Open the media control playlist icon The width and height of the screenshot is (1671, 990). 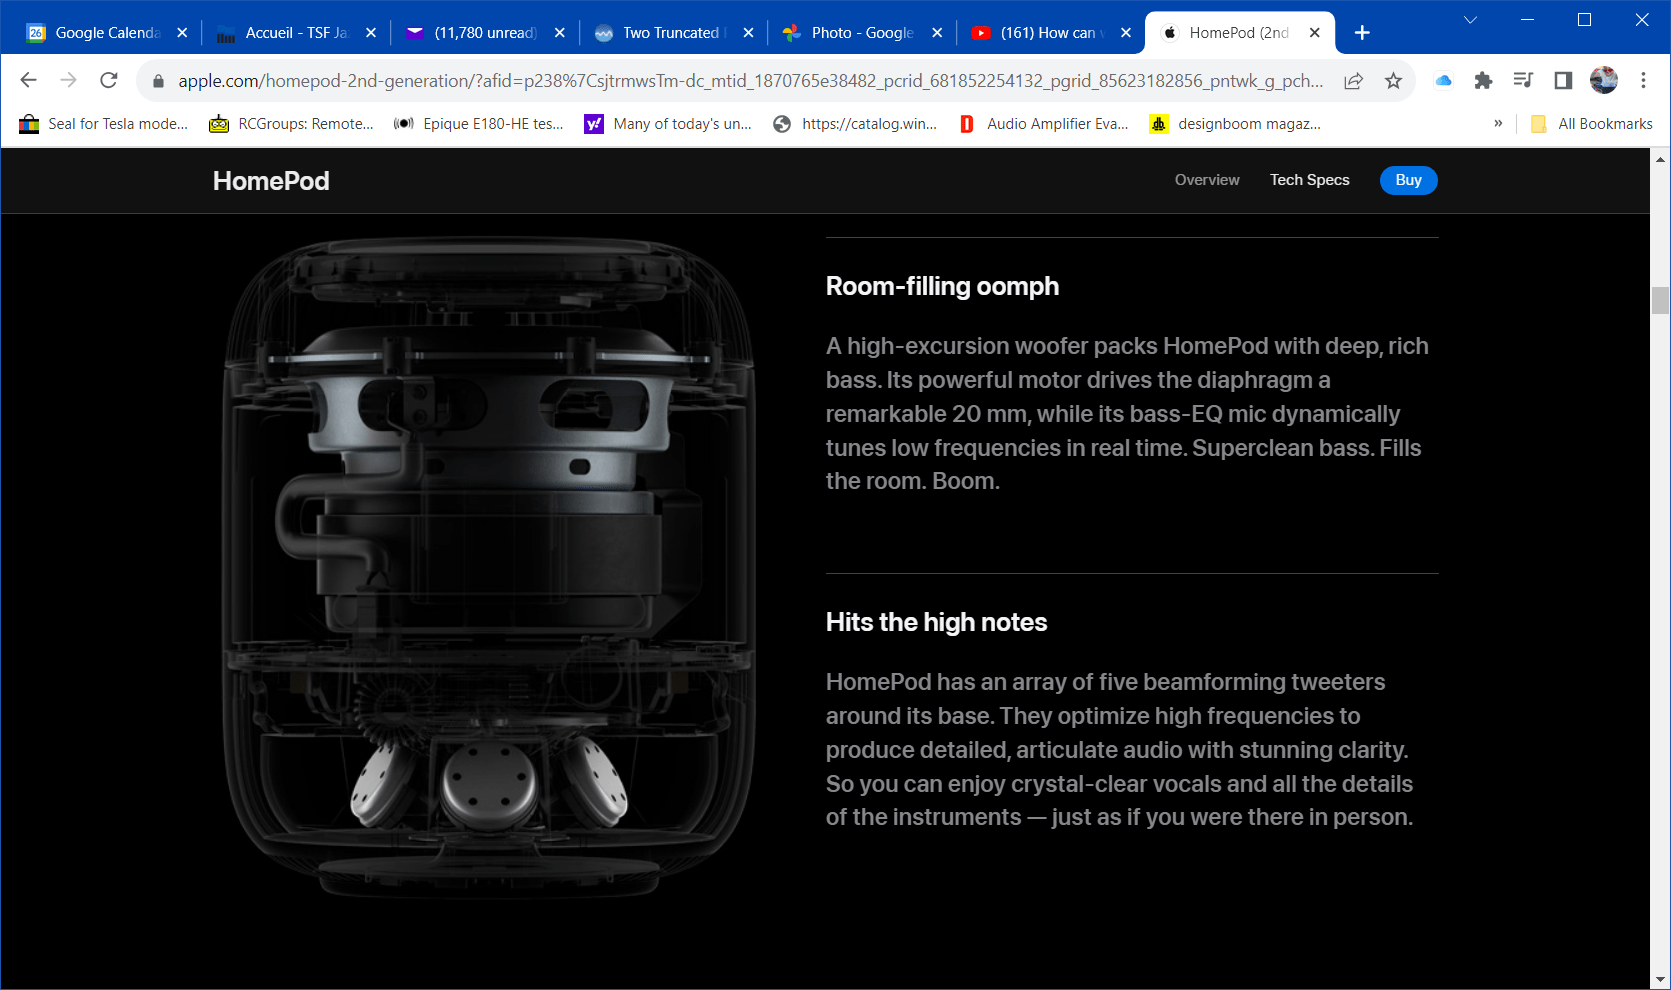[x=1523, y=81]
